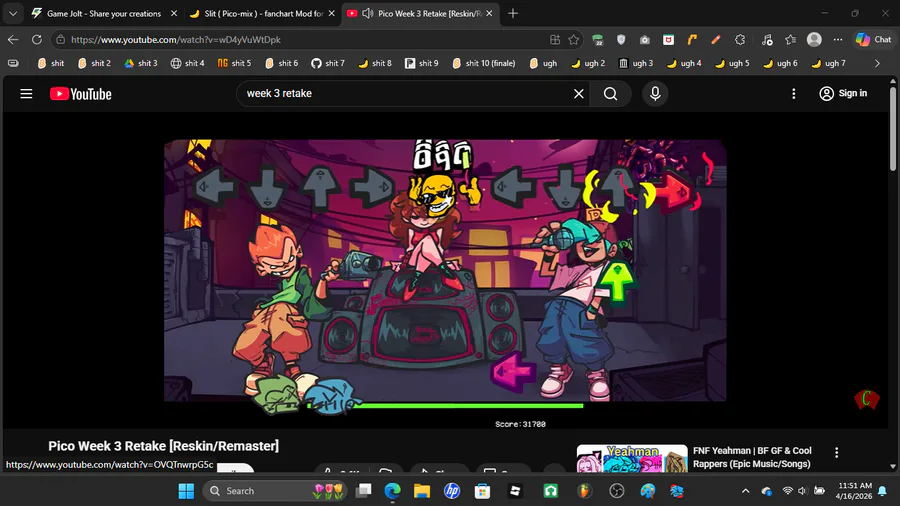Open volume control in the system tray
900x506 pixels.
coord(802,491)
